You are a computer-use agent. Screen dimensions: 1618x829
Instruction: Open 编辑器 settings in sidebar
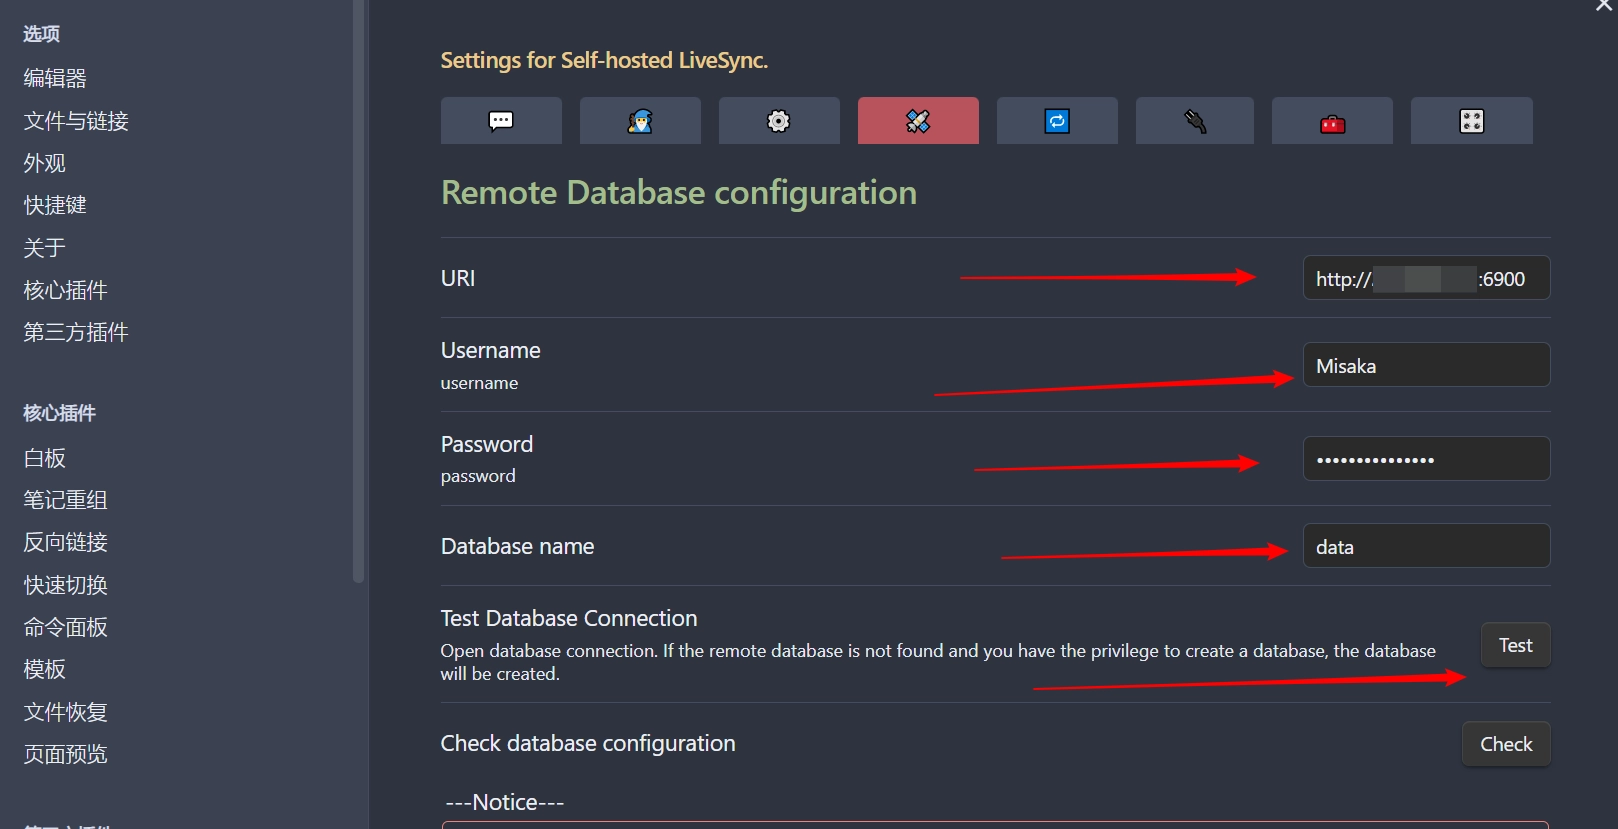[x=55, y=78]
